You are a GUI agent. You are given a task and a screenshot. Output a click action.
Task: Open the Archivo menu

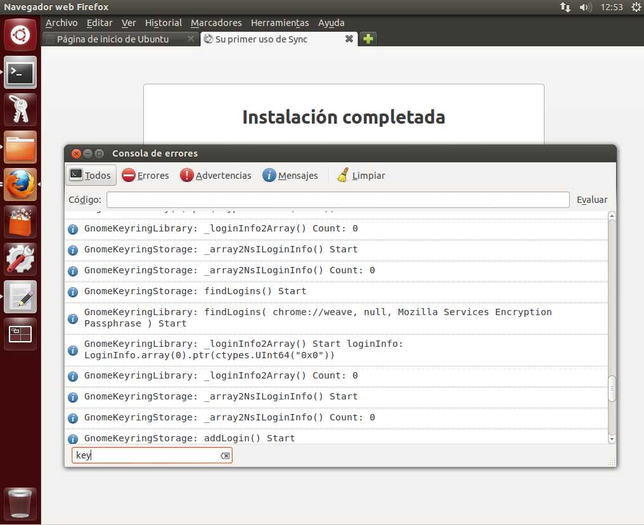click(x=61, y=23)
